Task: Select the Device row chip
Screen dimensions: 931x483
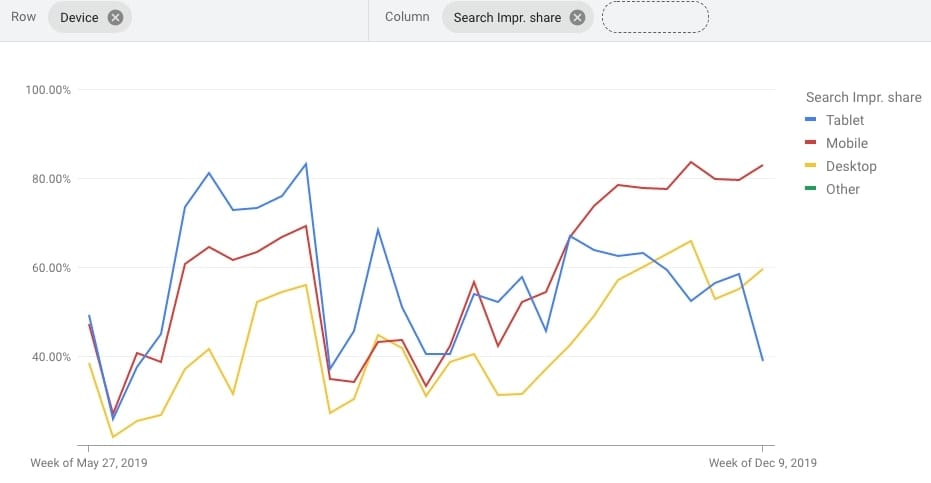Action: coord(90,17)
